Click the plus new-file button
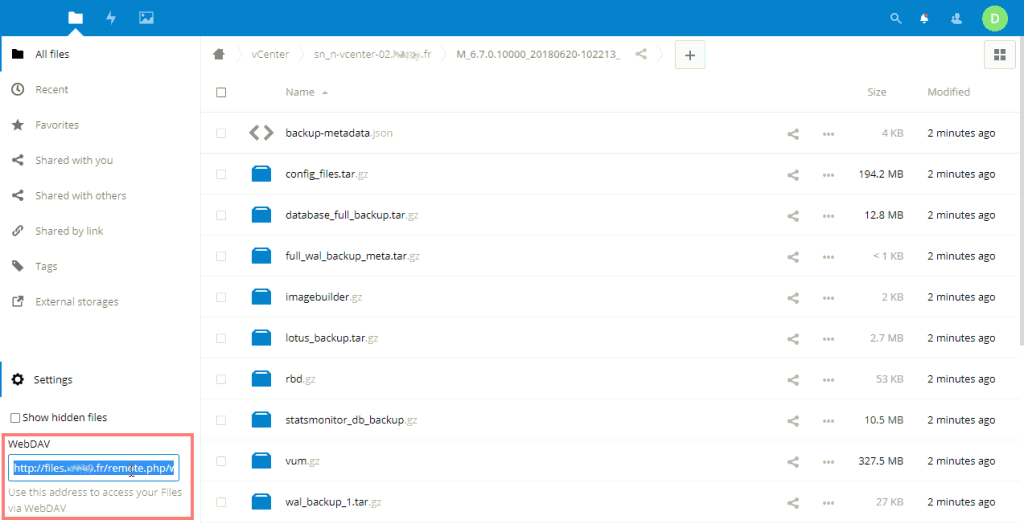 click(x=690, y=55)
